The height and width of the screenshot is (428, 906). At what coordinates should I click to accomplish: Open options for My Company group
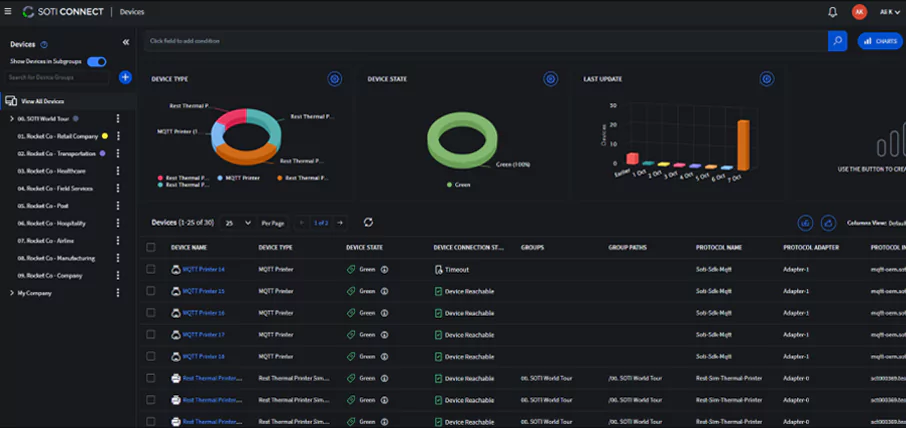(x=118, y=293)
